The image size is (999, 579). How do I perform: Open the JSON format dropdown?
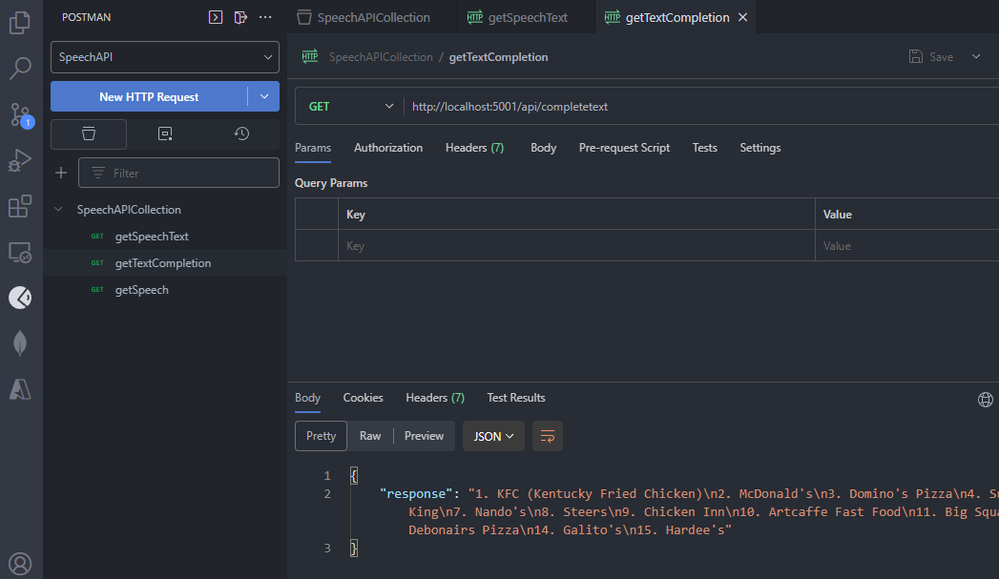click(x=493, y=436)
